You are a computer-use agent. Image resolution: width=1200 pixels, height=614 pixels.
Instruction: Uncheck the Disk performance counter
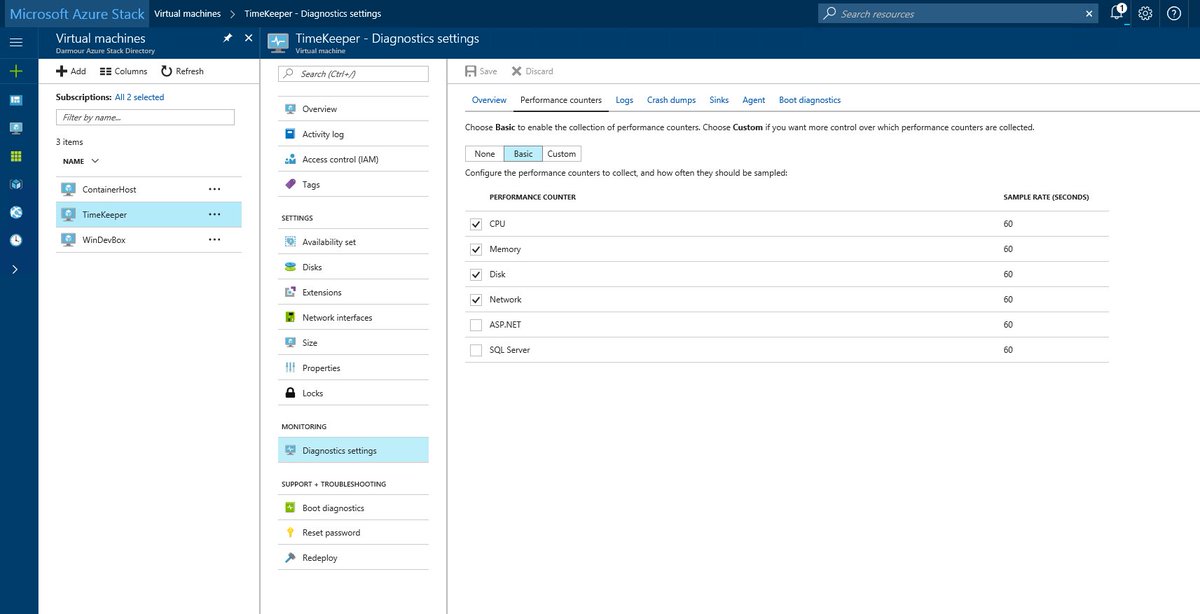click(476, 274)
